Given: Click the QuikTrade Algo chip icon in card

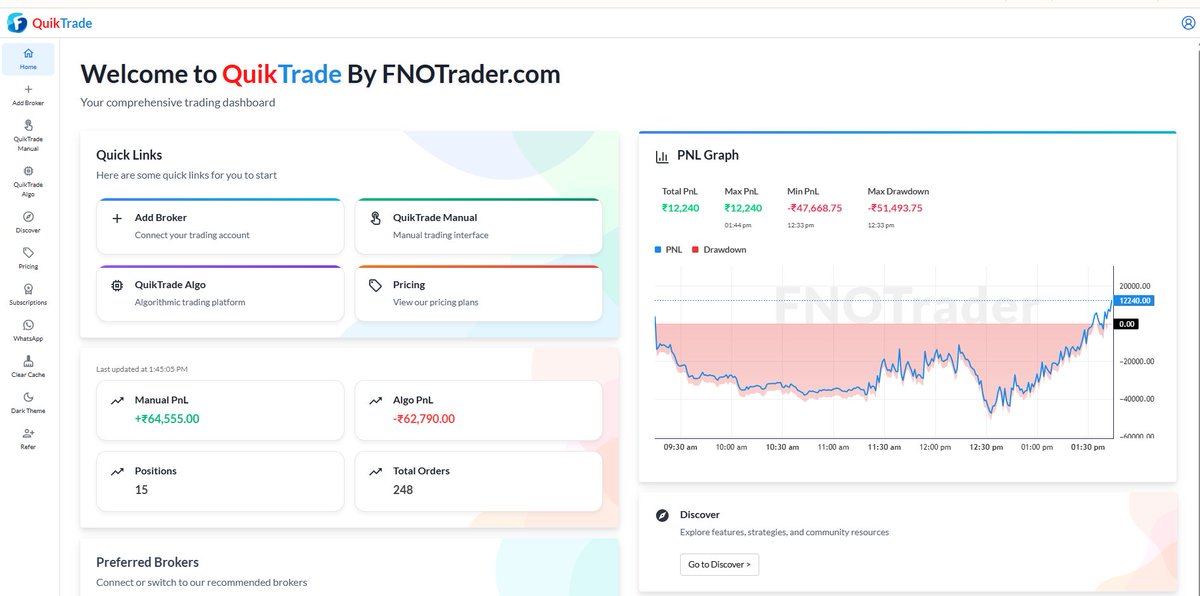Looking at the screenshot, I should pyautogui.click(x=117, y=285).
